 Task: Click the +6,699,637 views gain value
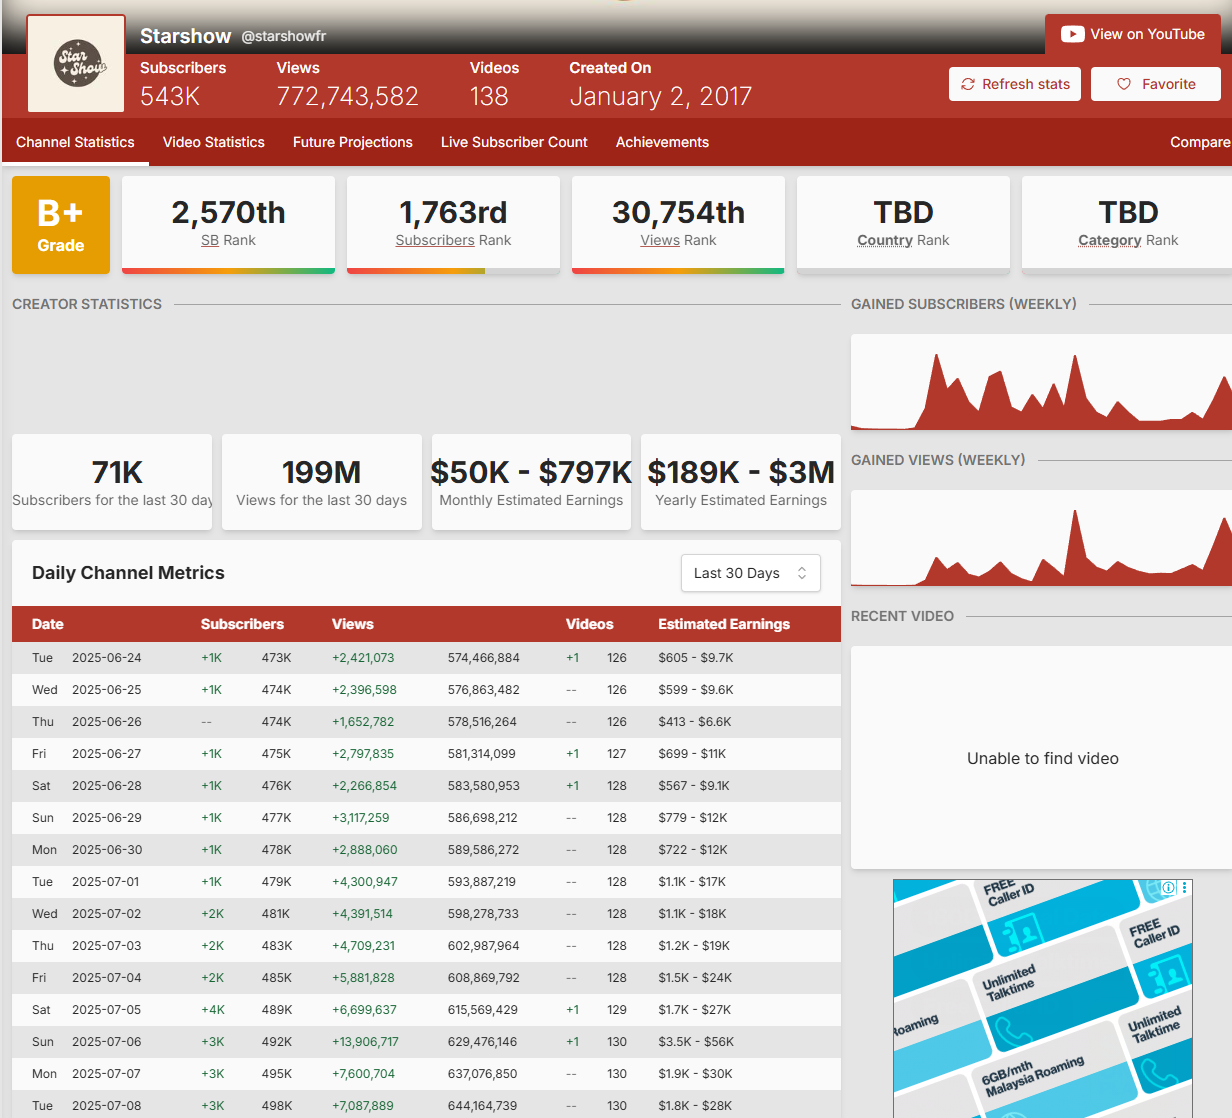coord(364,1010)
